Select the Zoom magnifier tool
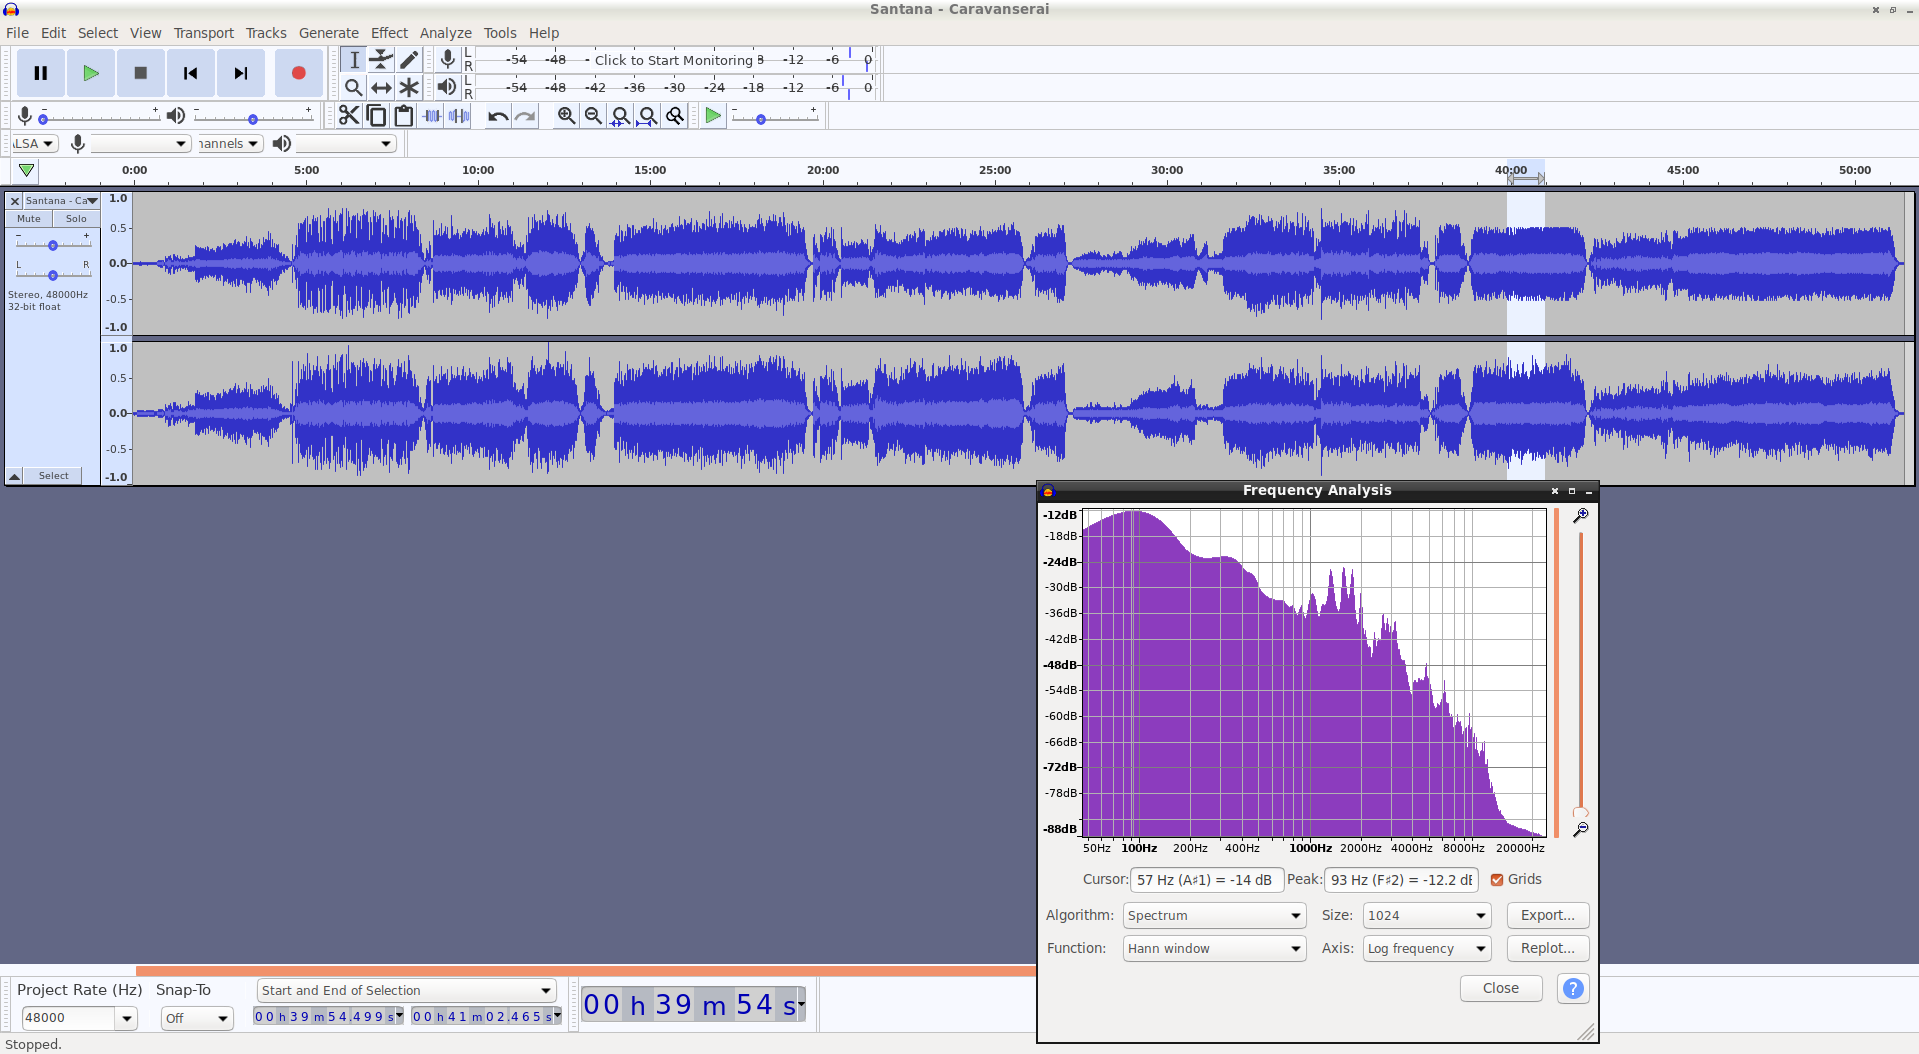The width and height of the screenshot is (1919, 1054). click(353, 87)
